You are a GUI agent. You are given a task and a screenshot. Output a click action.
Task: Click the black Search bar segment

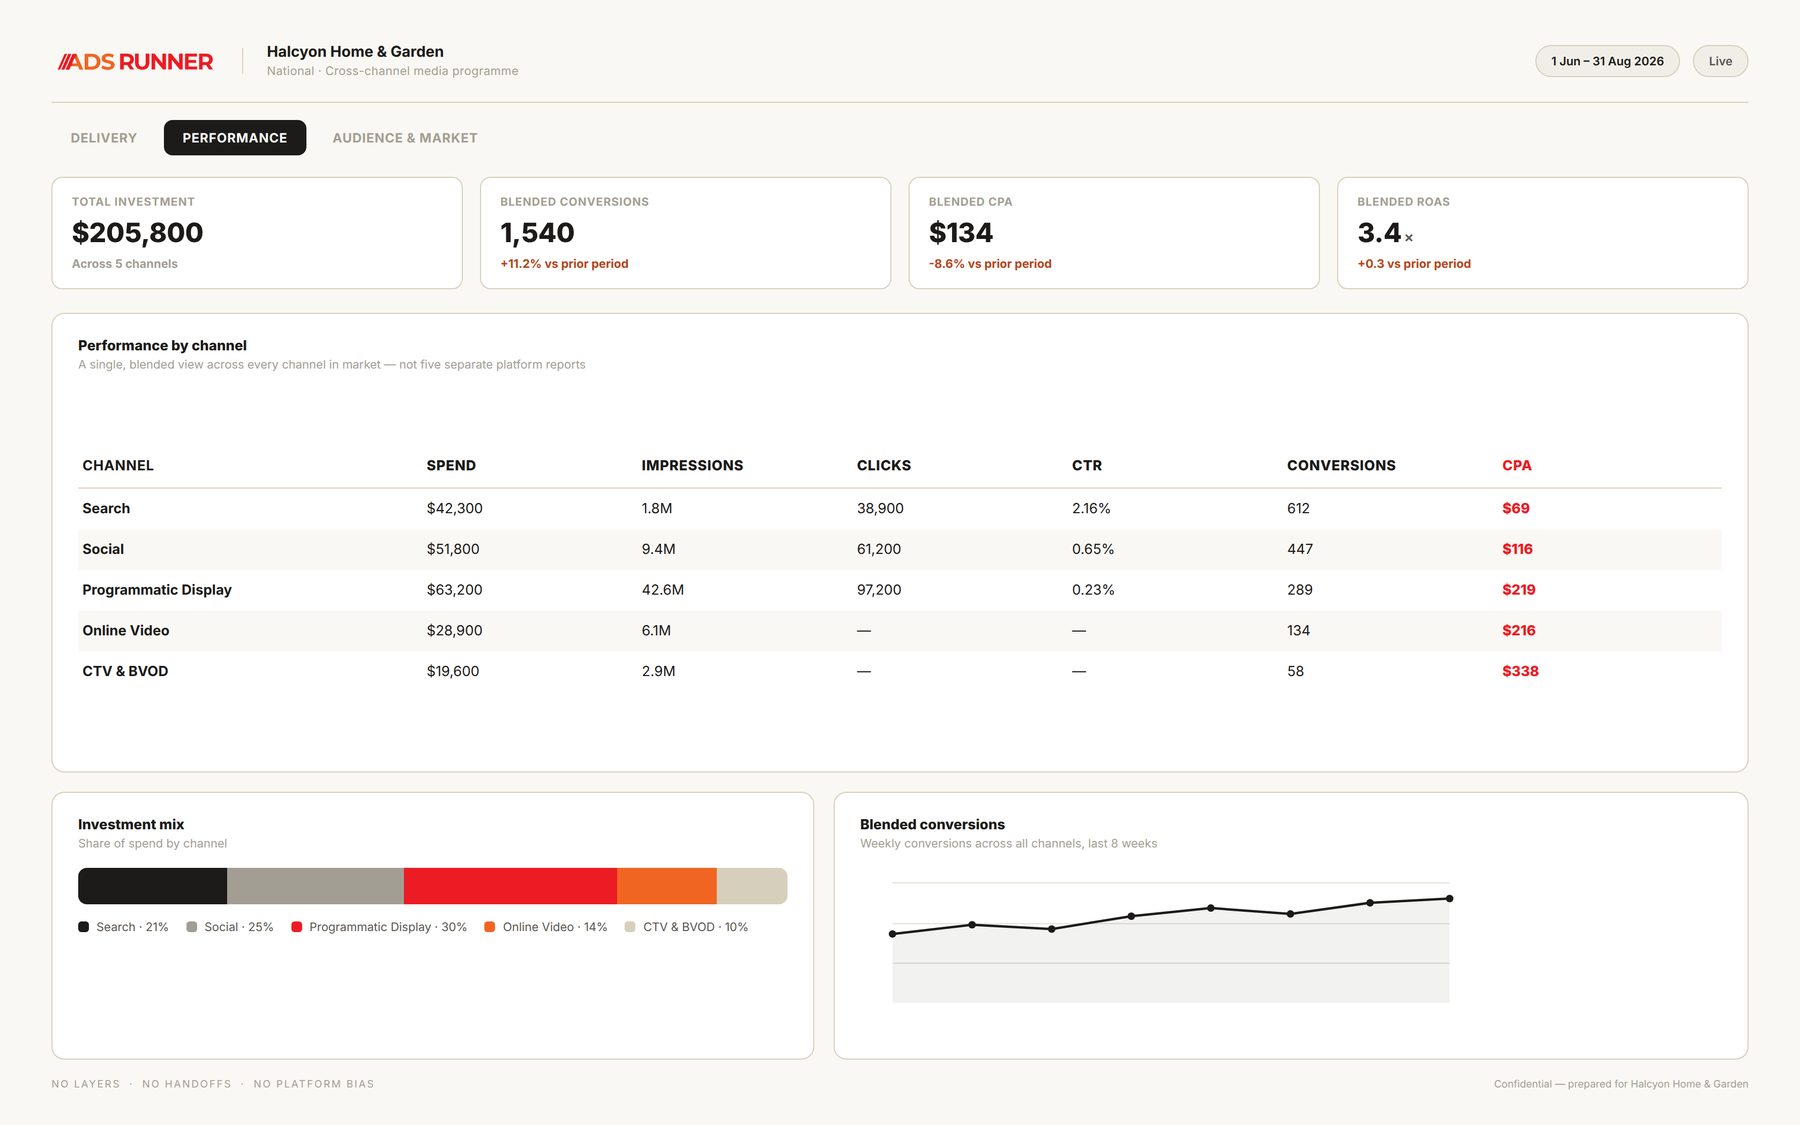click(x=153, y=886)
